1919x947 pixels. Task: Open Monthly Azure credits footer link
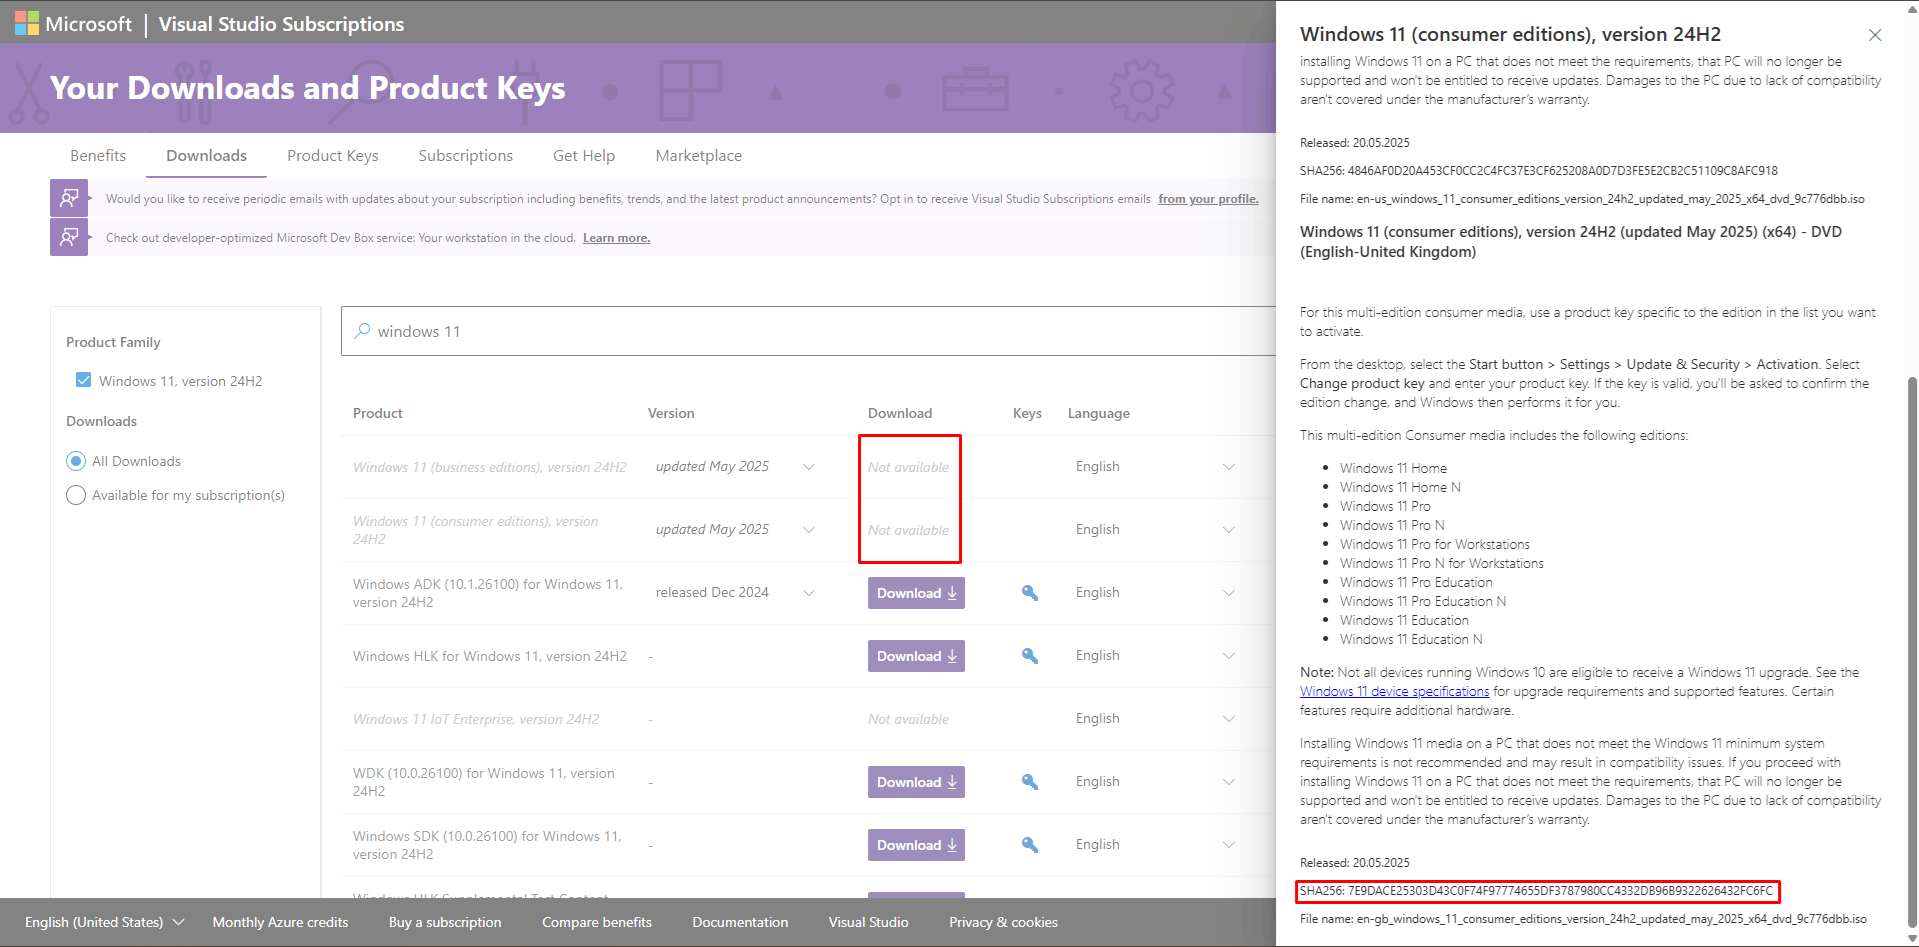280,922
